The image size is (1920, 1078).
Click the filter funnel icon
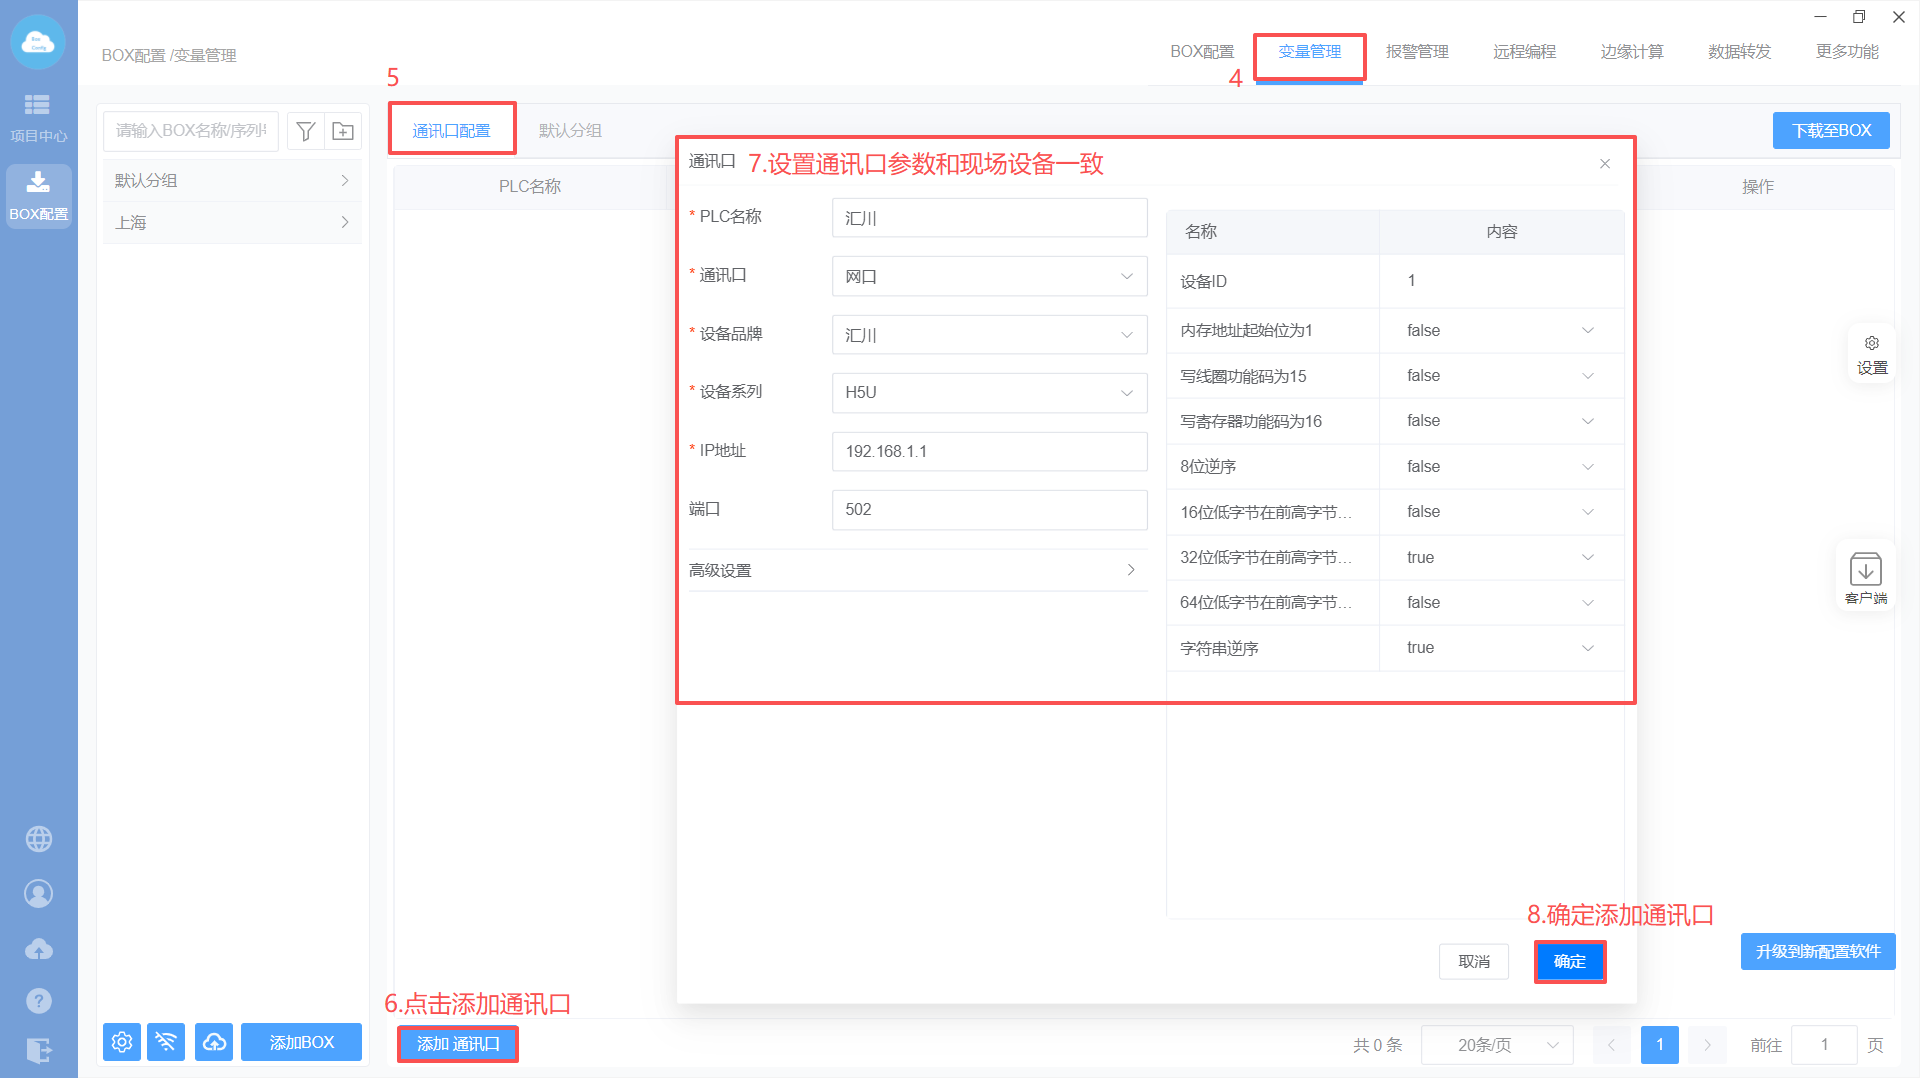pyautogui.click(x=306, y=131)
